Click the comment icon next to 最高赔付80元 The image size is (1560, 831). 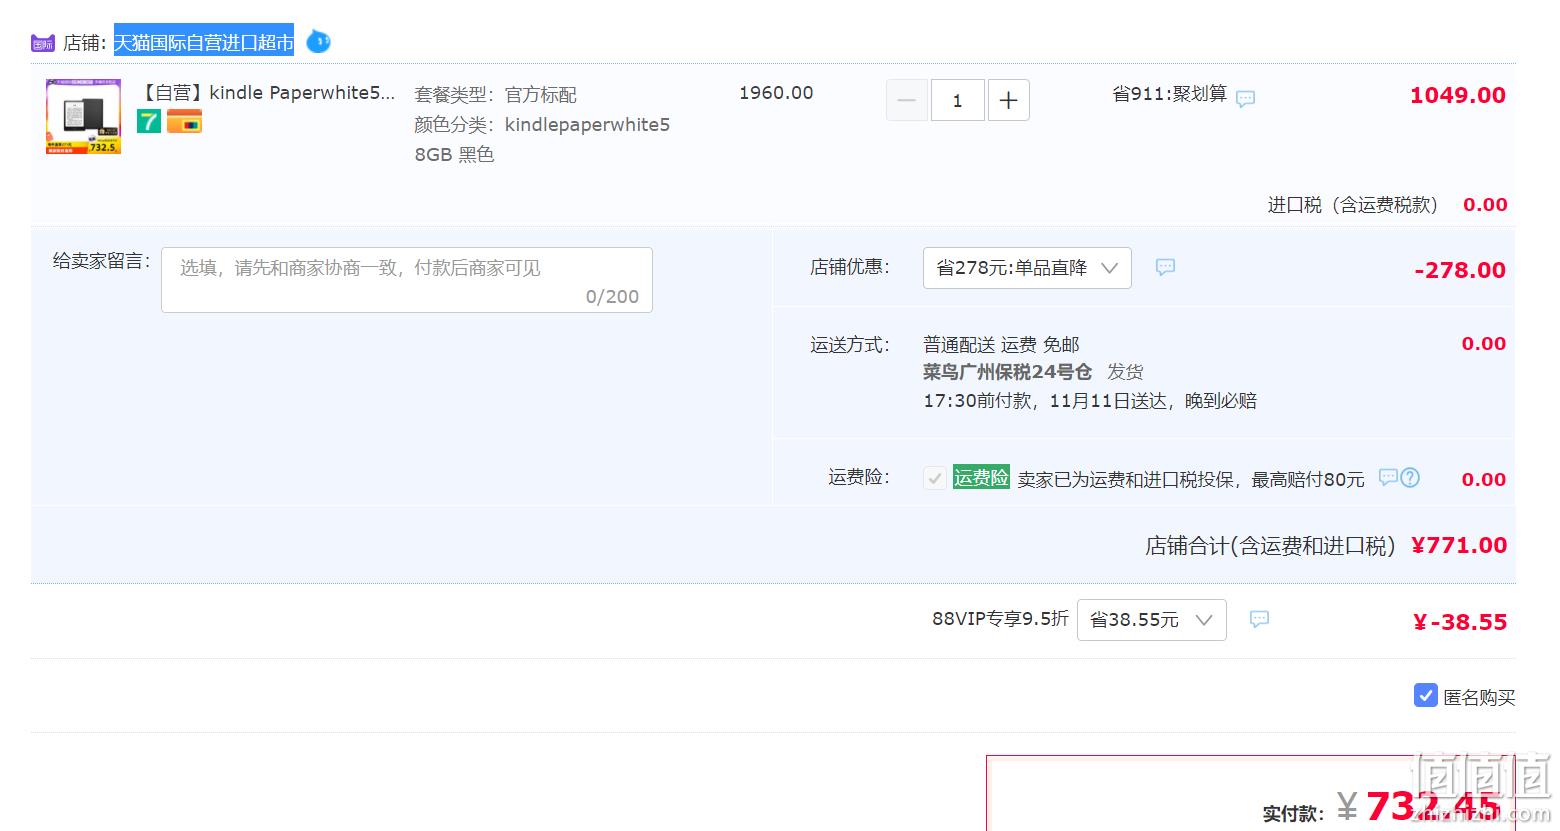click(1387, 477)
